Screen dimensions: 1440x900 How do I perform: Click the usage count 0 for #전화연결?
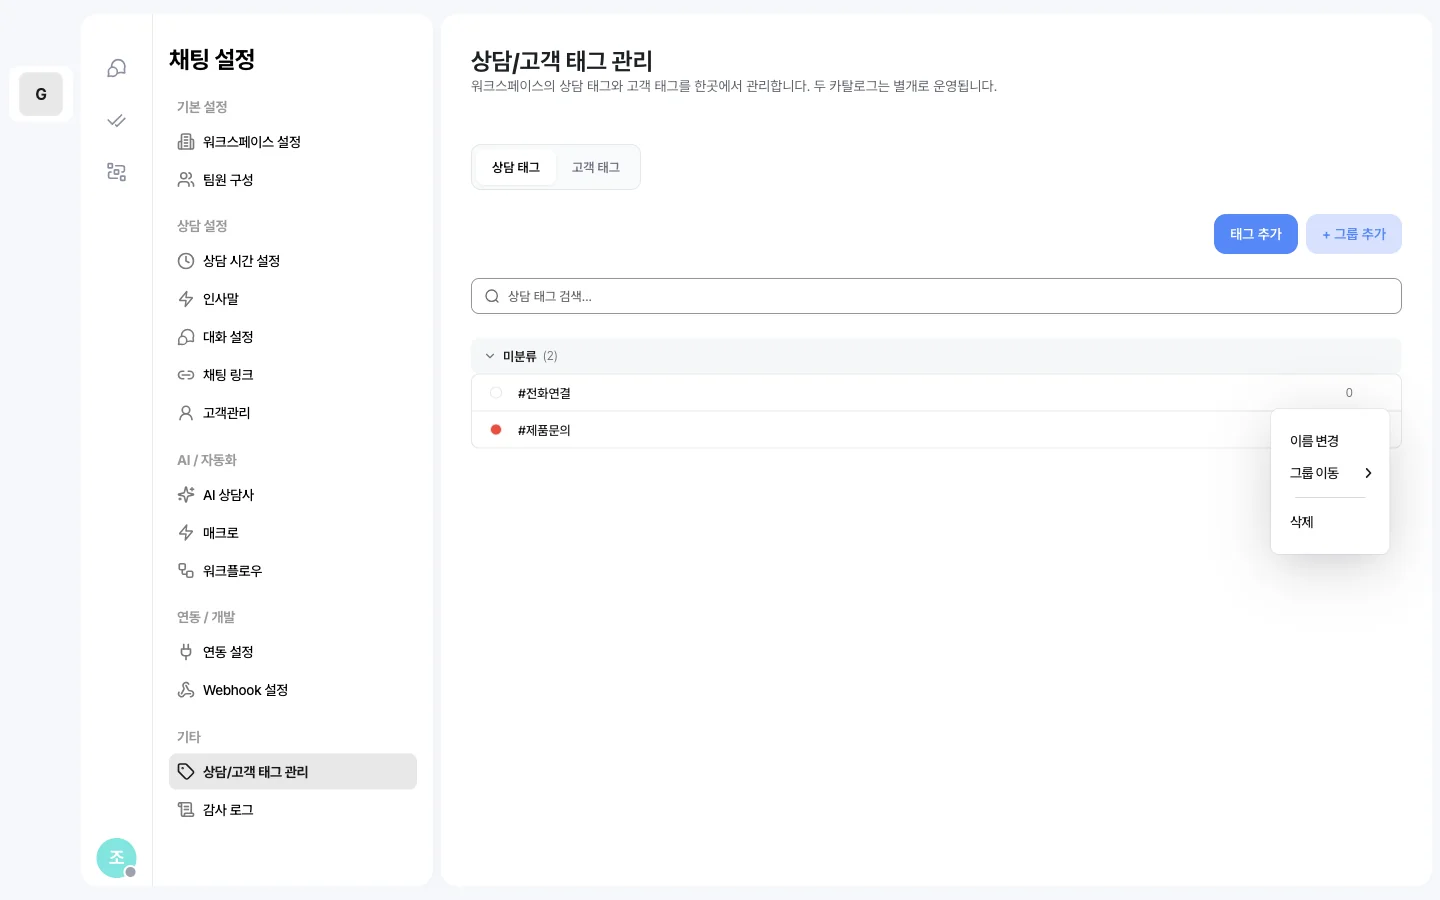point(1349,393)
